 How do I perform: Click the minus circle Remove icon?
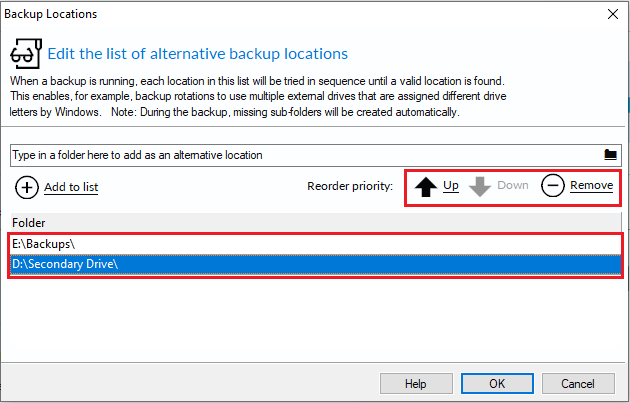[552, 186]
